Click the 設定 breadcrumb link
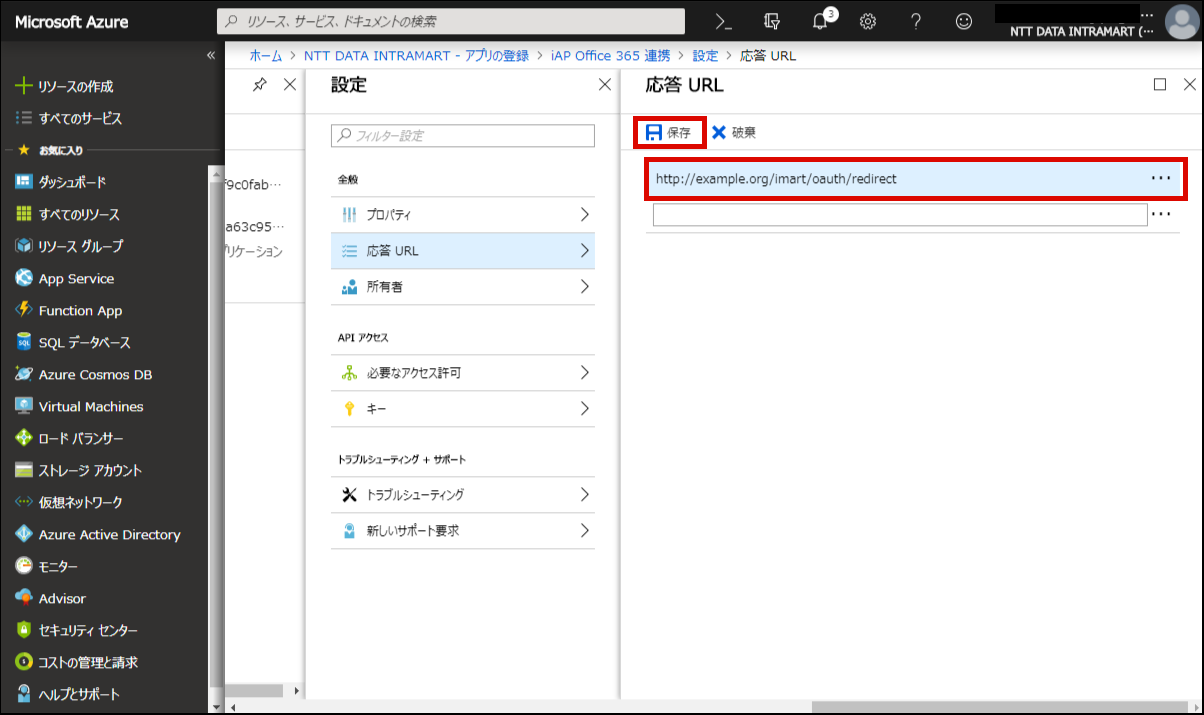 coord(705,55)
